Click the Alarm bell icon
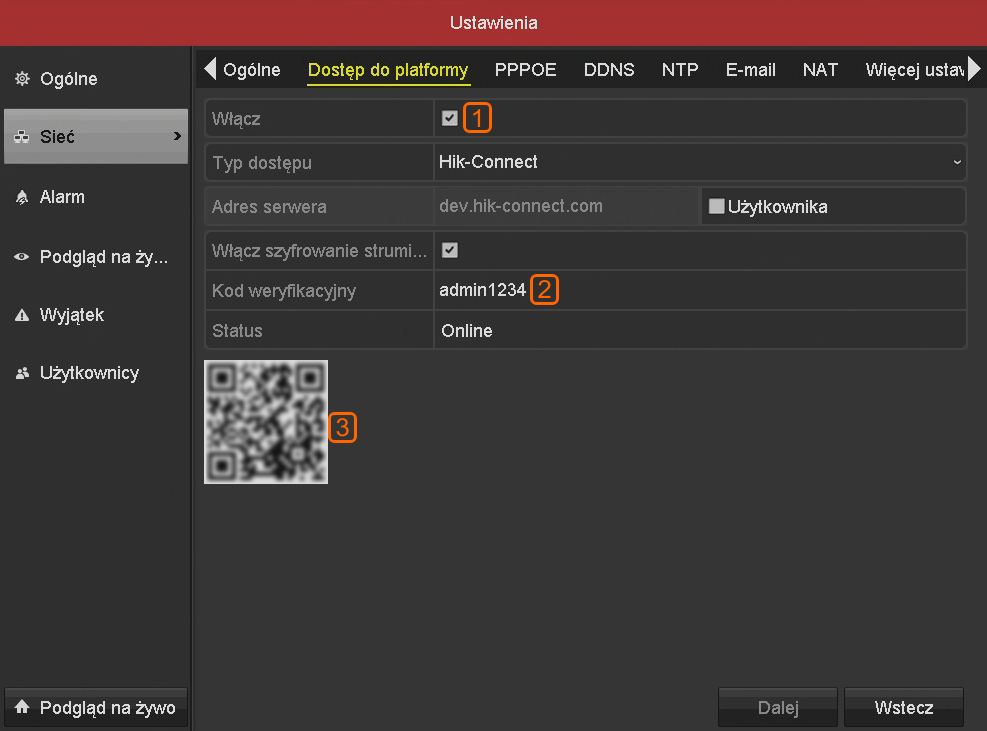This screenshot has height=731, width=987. 22,197
